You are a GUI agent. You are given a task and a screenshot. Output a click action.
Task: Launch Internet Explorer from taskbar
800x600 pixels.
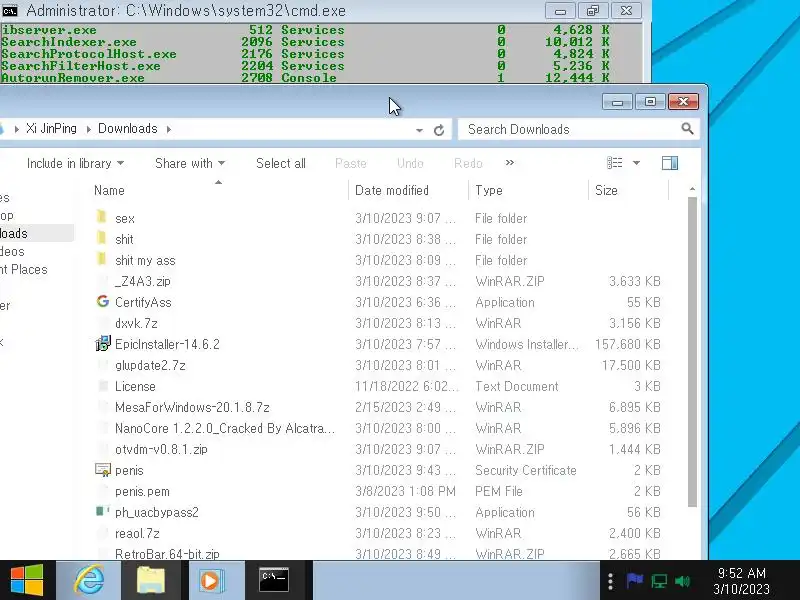(x=89, y=580)
